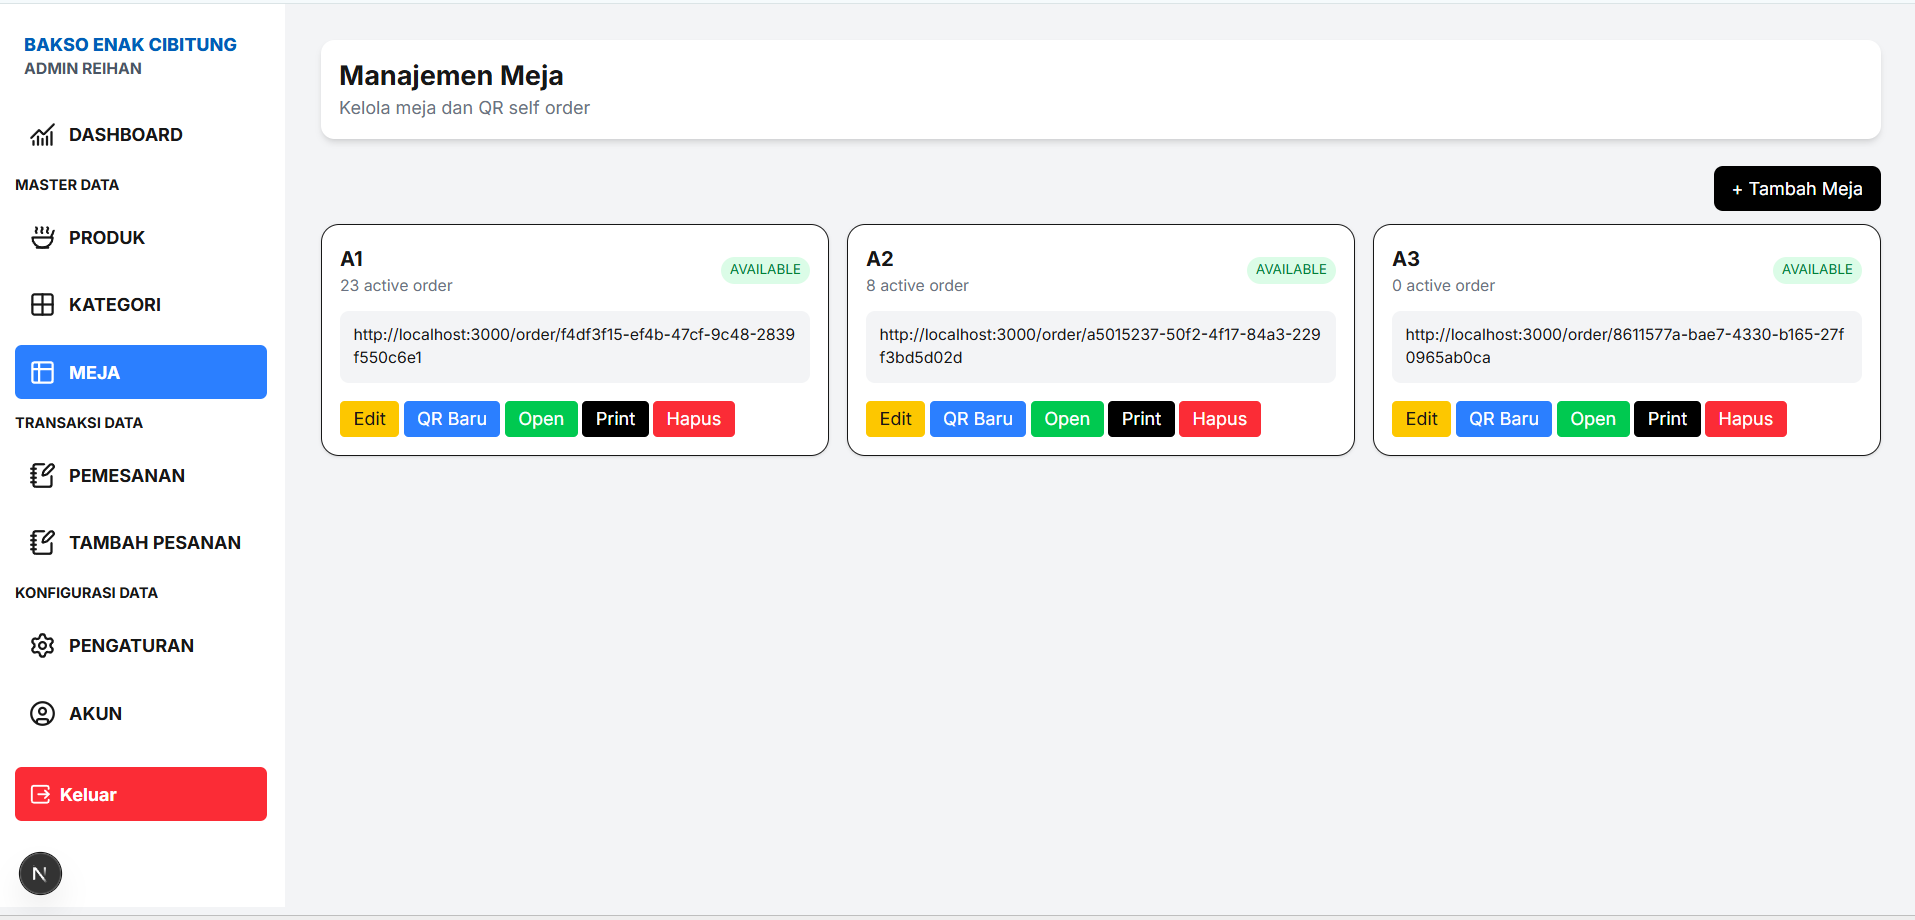Open the Pemesanan menu item
The width and height of the screenshot is (1915, 920).
(x=141, y=476)
